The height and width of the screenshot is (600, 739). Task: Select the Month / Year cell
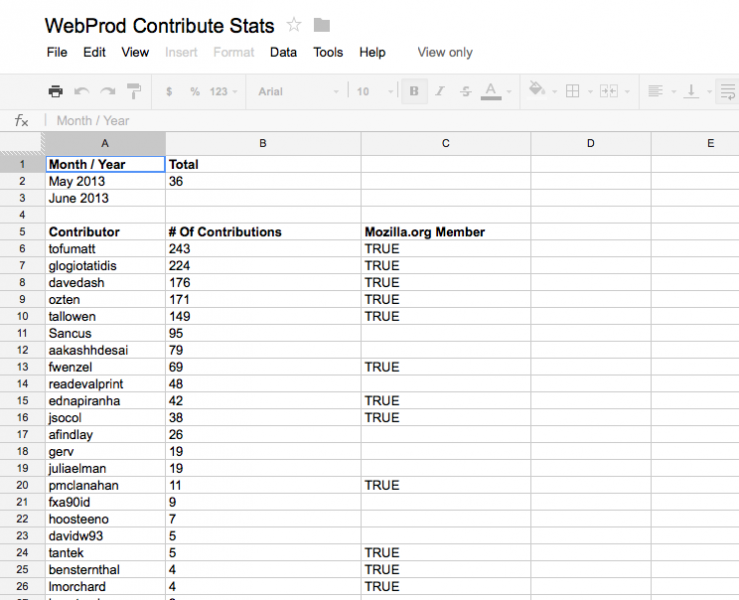point(106,164)
